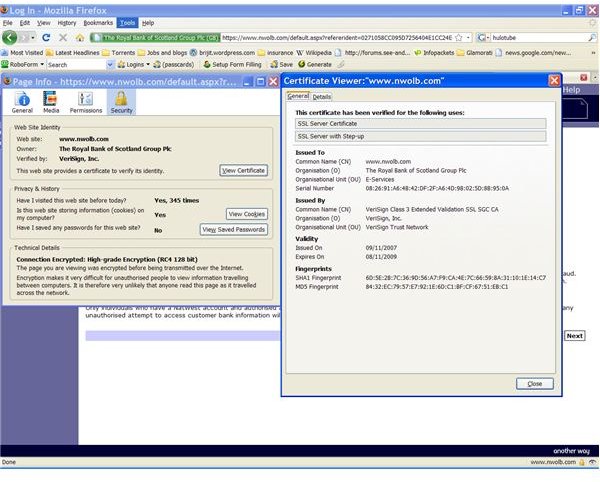
Task: Reload the page with the refresh icon
Action: [x=46, y=37]
